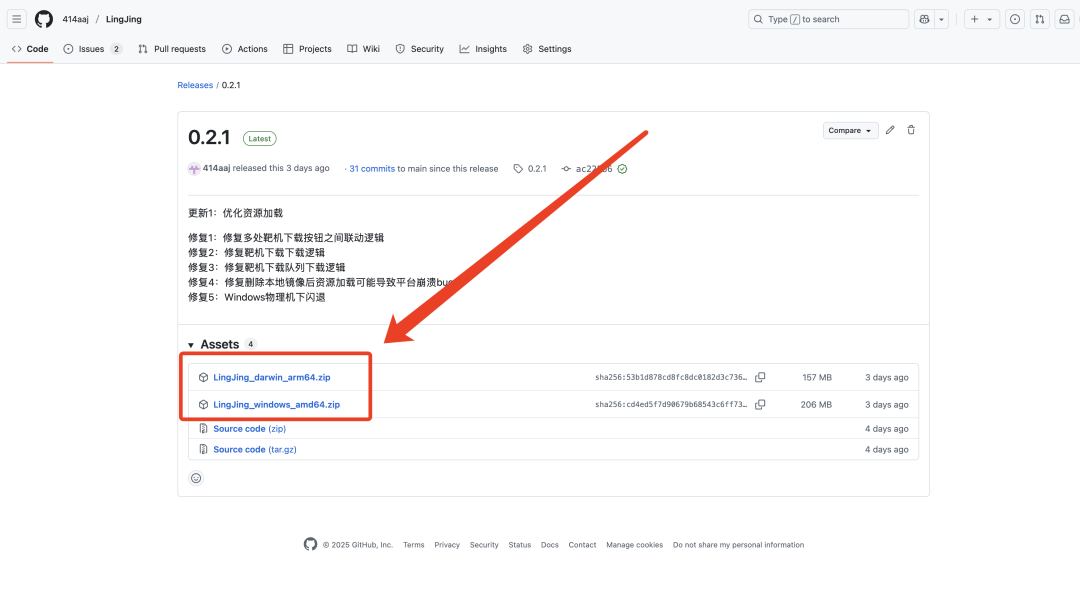
Task: Switch to the Security tab
Action: (419, 49)
